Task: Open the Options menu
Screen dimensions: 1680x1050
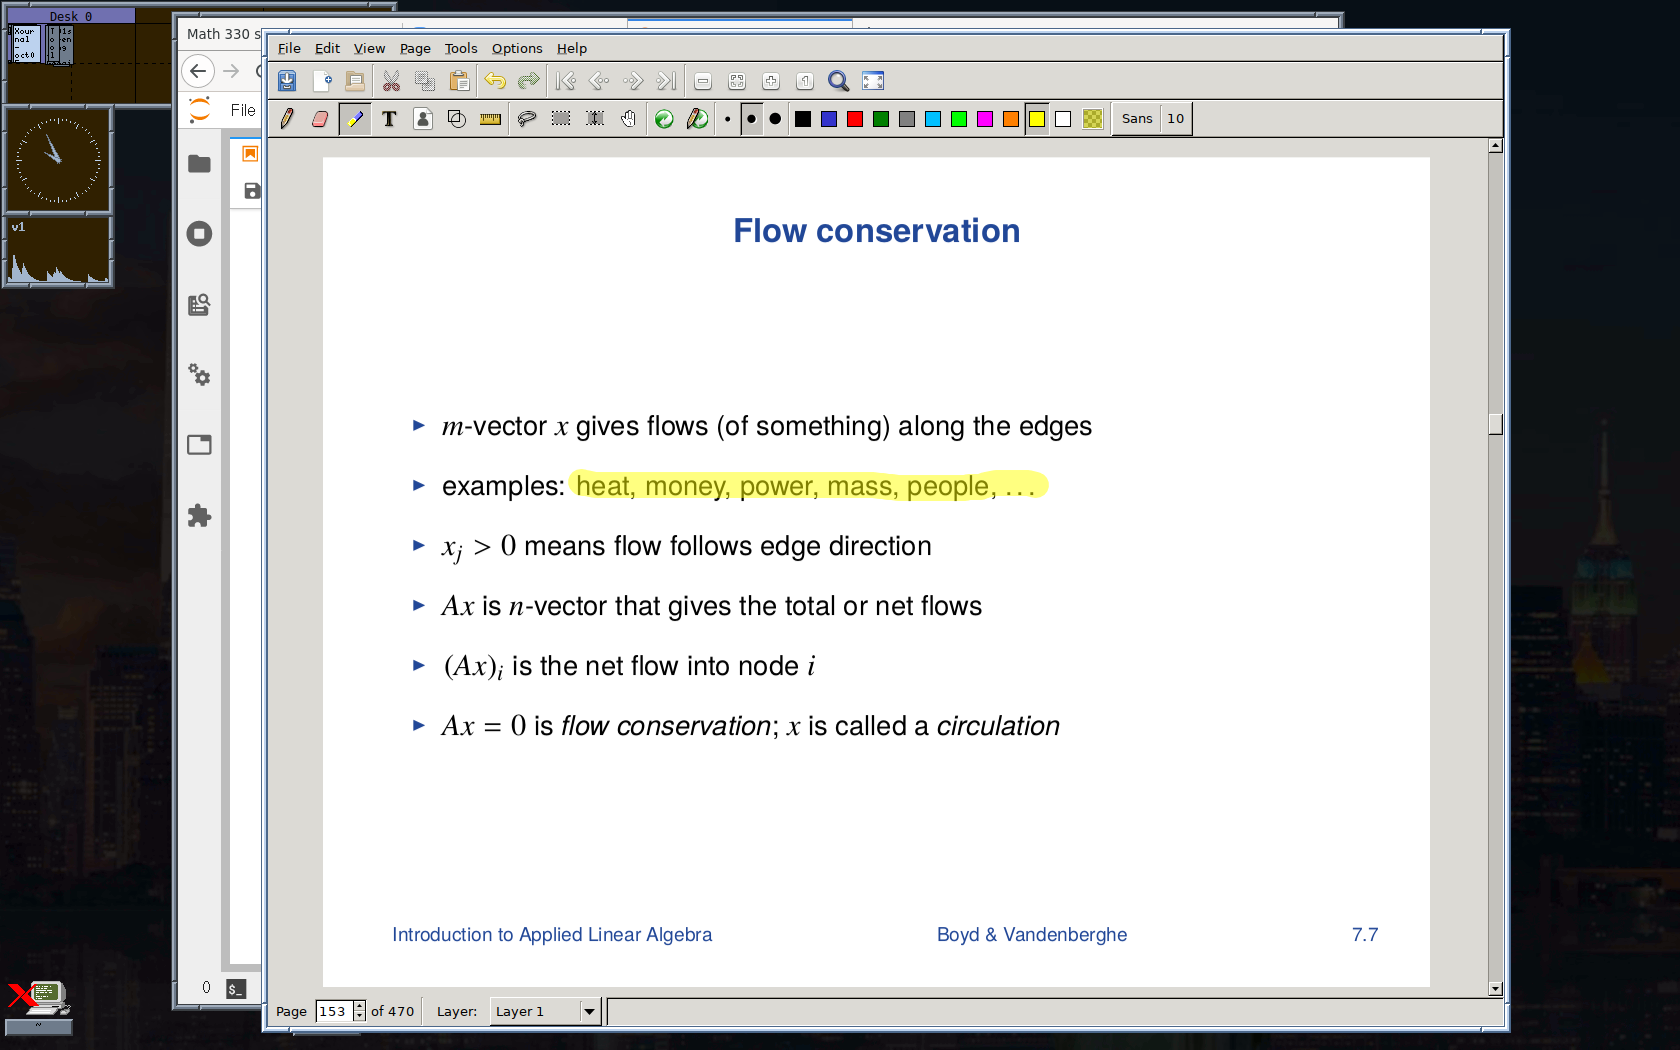Action: (x=516, y=48)
